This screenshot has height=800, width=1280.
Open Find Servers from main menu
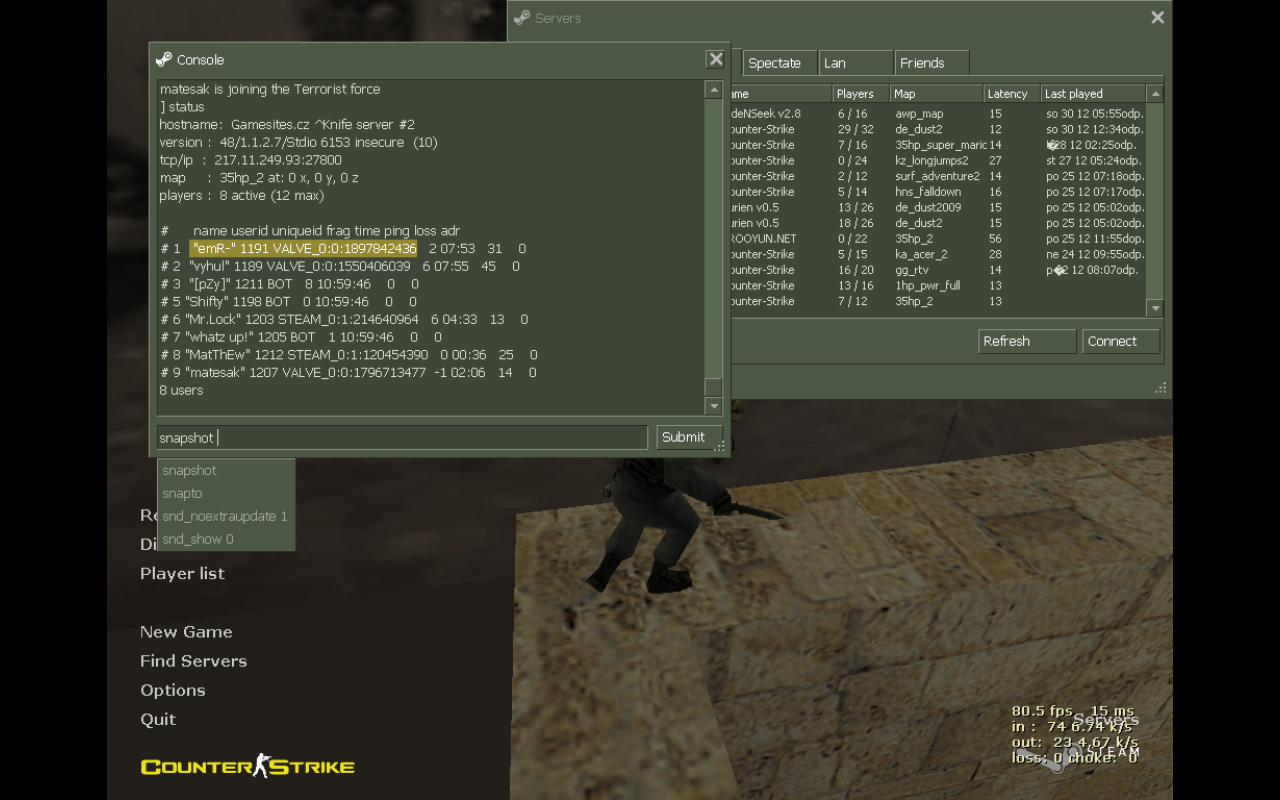coord(193,661)
